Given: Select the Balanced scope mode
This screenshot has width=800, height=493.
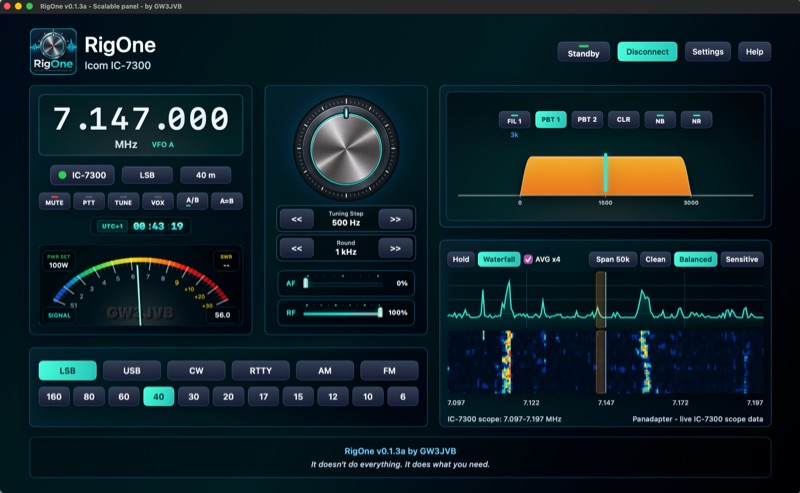Looking at the screenshot, I should [x=695, y=259].
